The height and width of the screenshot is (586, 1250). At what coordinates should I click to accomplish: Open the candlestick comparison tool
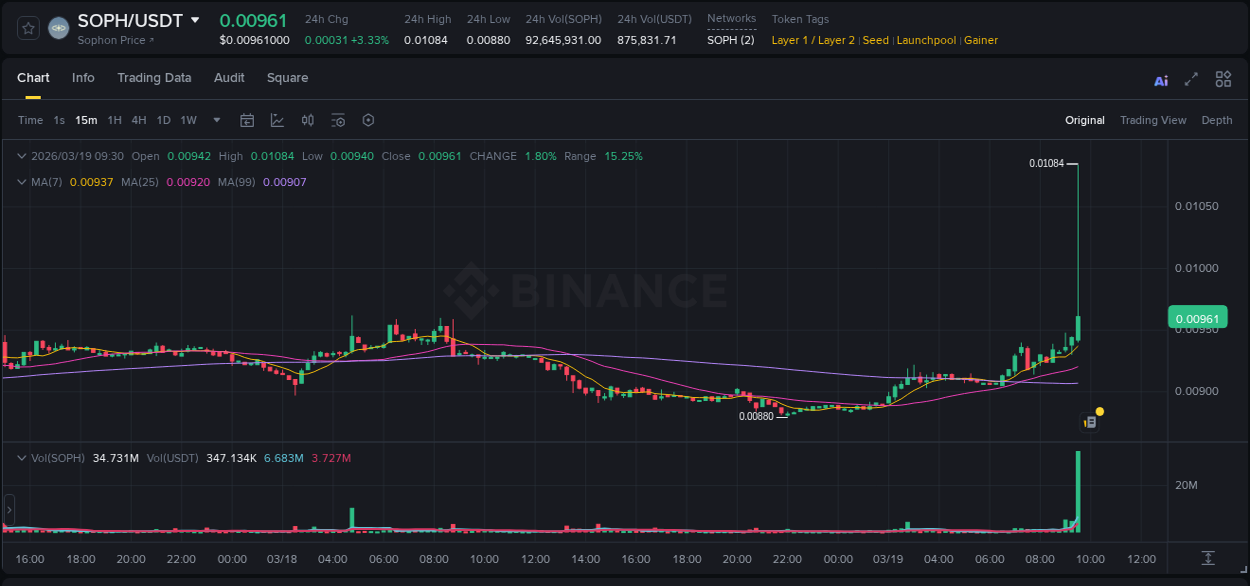coord(307,120)
